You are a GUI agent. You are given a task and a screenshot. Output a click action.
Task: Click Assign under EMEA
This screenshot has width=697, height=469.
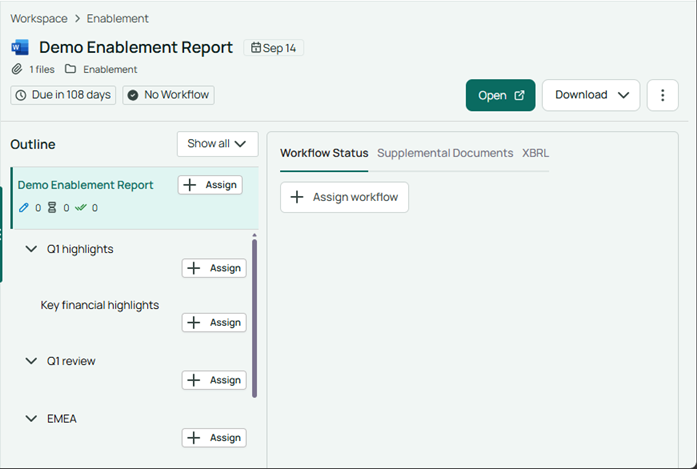[x=214, y=438]
